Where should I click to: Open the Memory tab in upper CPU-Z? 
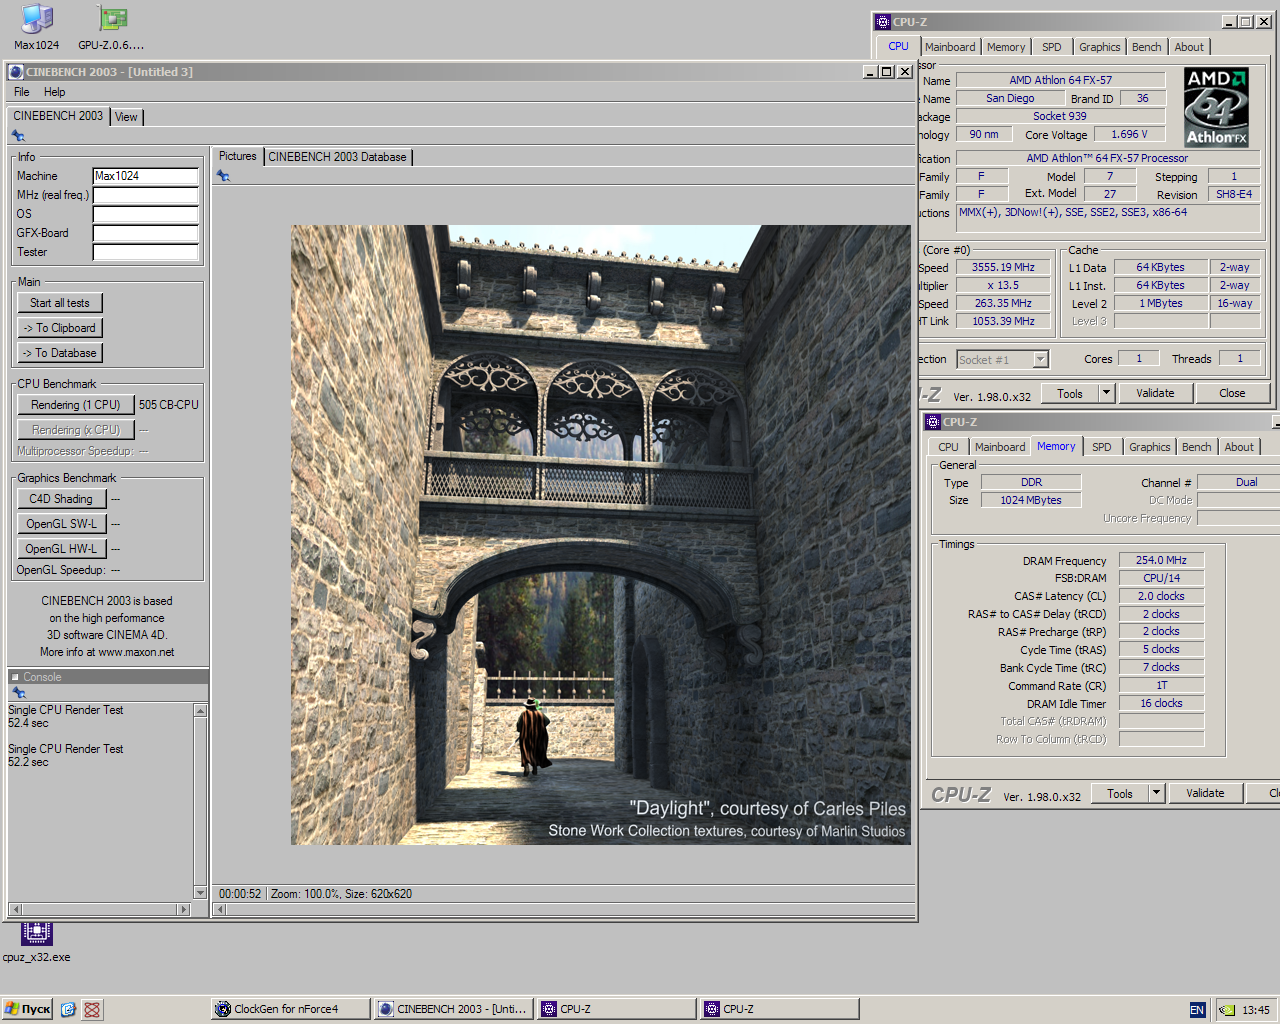click(1006, 47)
